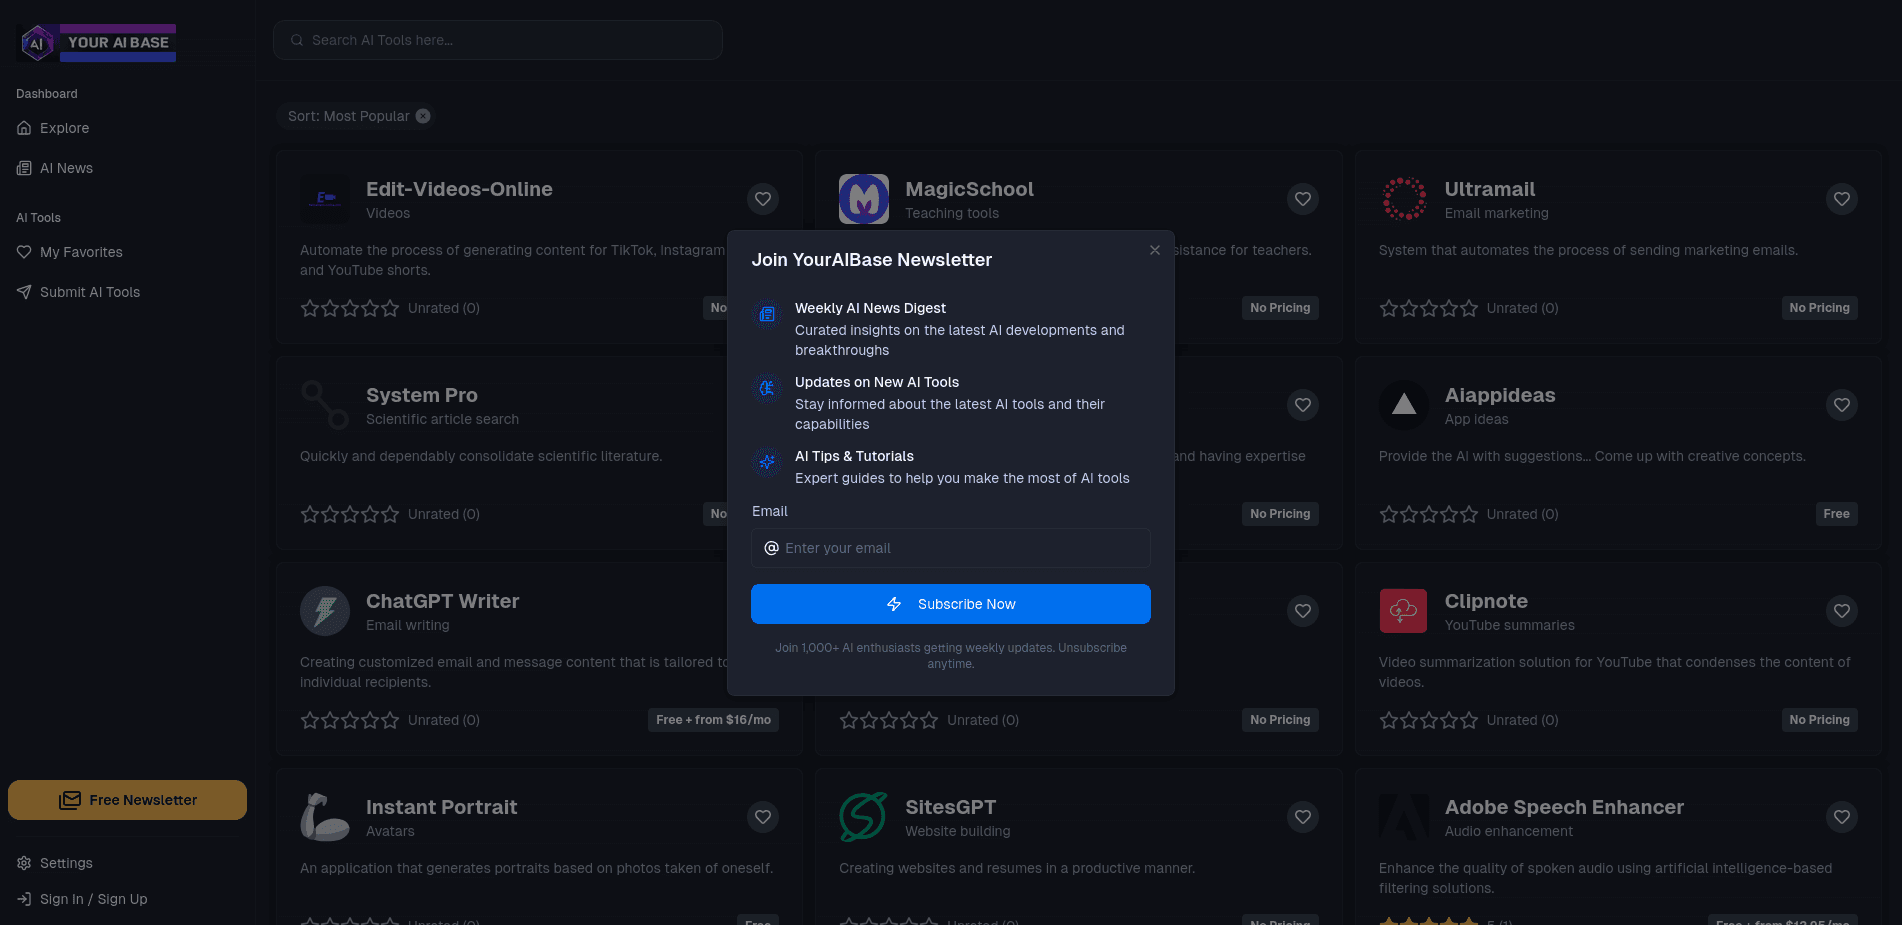Click the Adobe Speech Enhancer heart icon

1841,817
